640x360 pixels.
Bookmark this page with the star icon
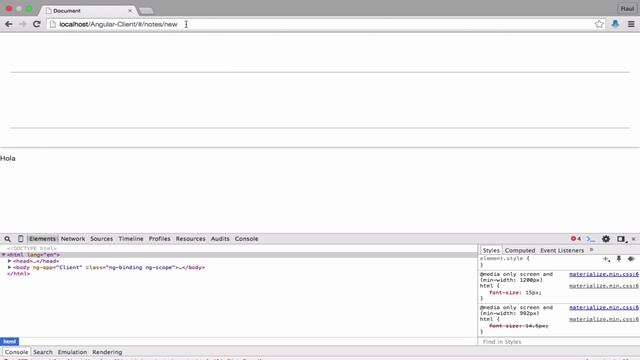[599, 24]
